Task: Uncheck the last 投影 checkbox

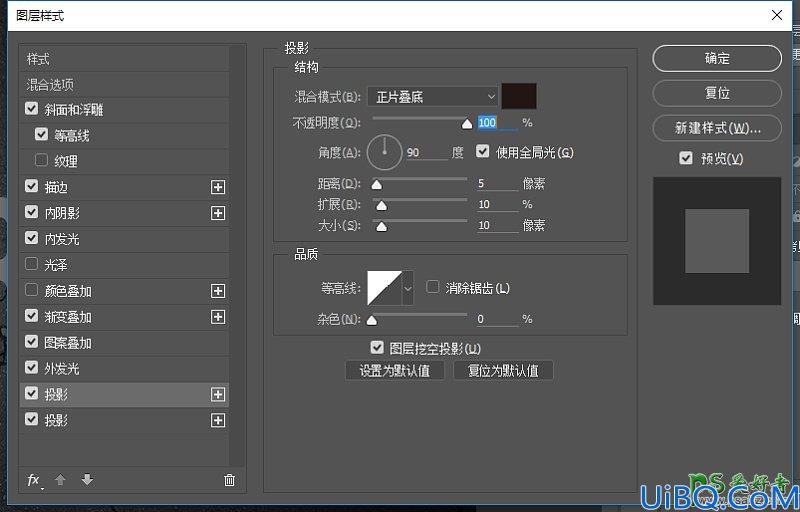Action: click(32, 419)
